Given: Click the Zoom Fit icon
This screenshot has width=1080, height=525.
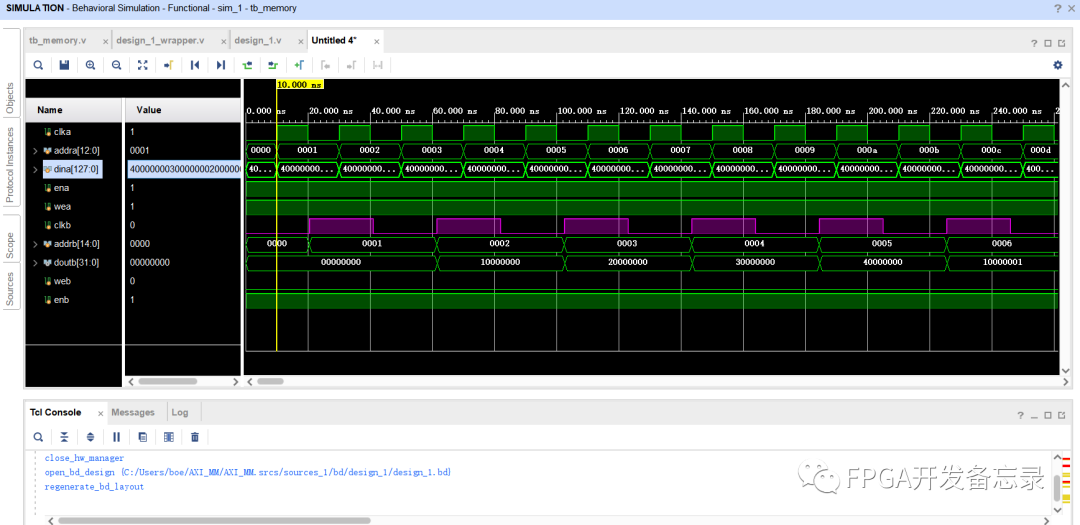Looking at the screenshot, I should pyautogui.click(x=142, y=65).
